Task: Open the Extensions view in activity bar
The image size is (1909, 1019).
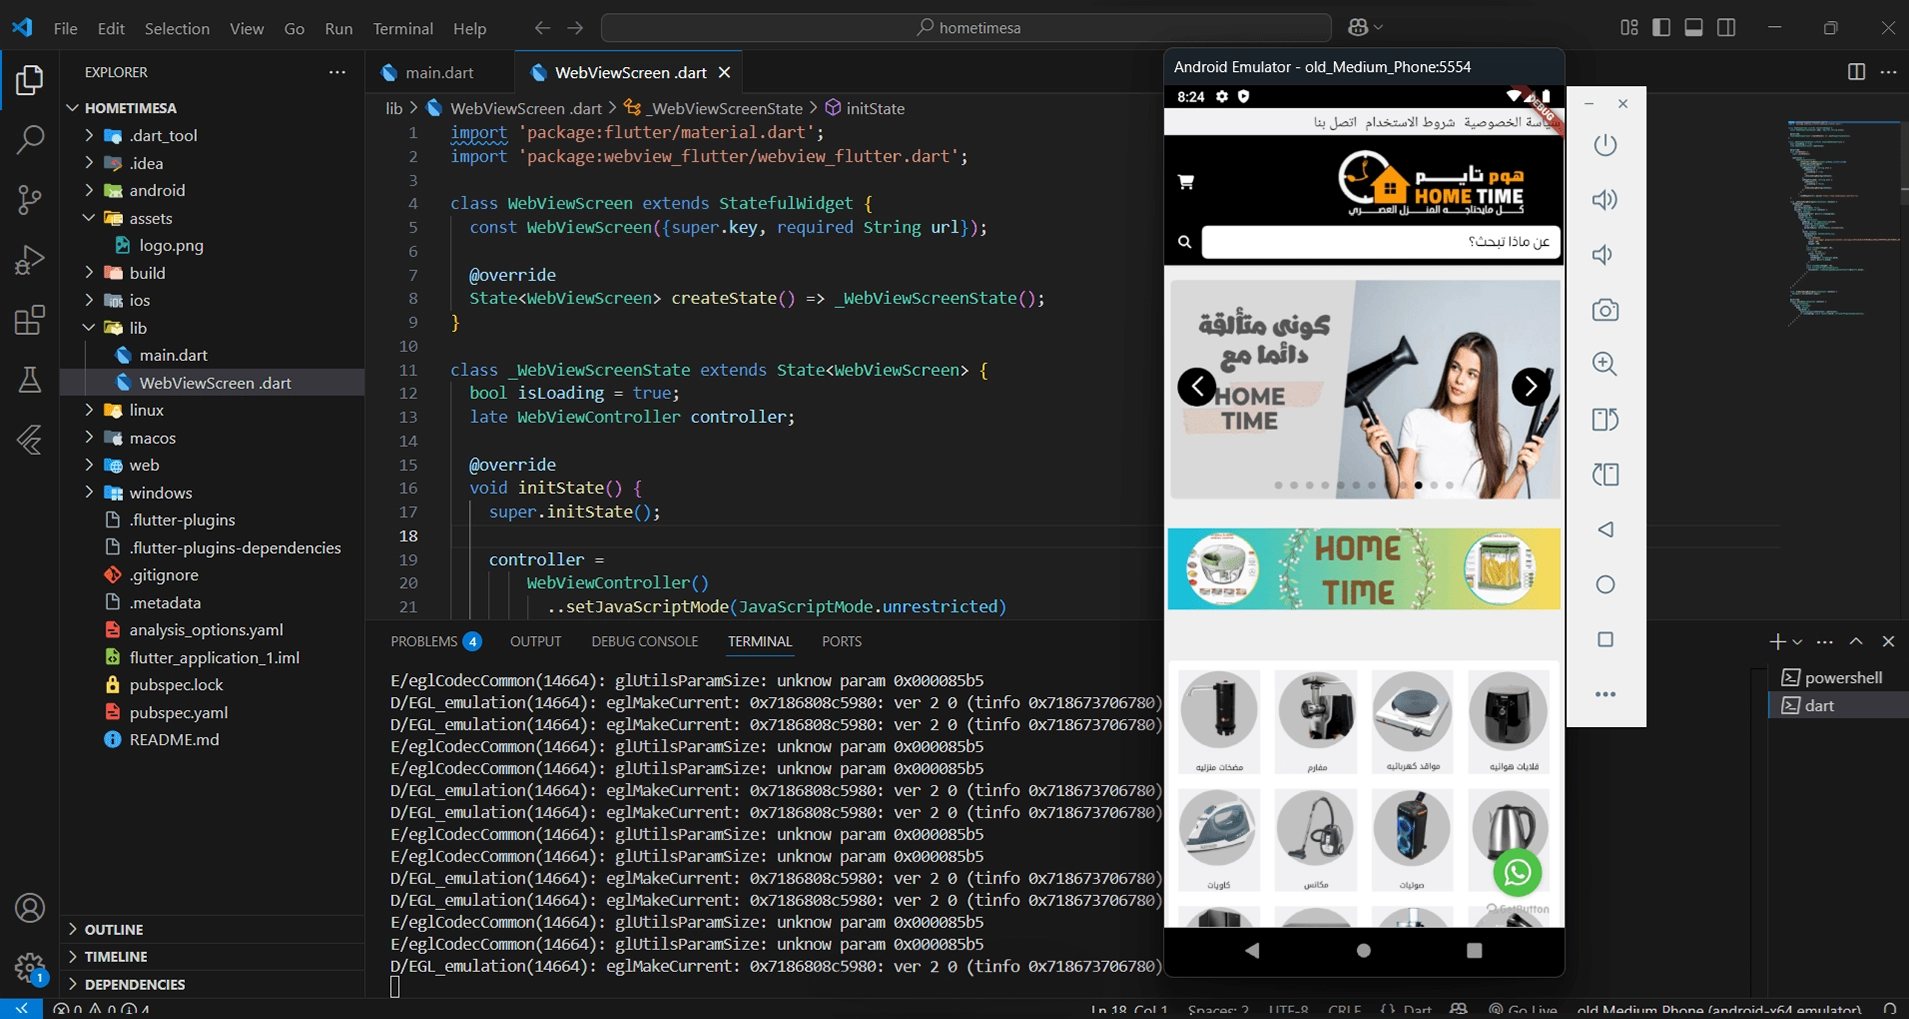Action: pyautogui.click(x=30, y=320)
